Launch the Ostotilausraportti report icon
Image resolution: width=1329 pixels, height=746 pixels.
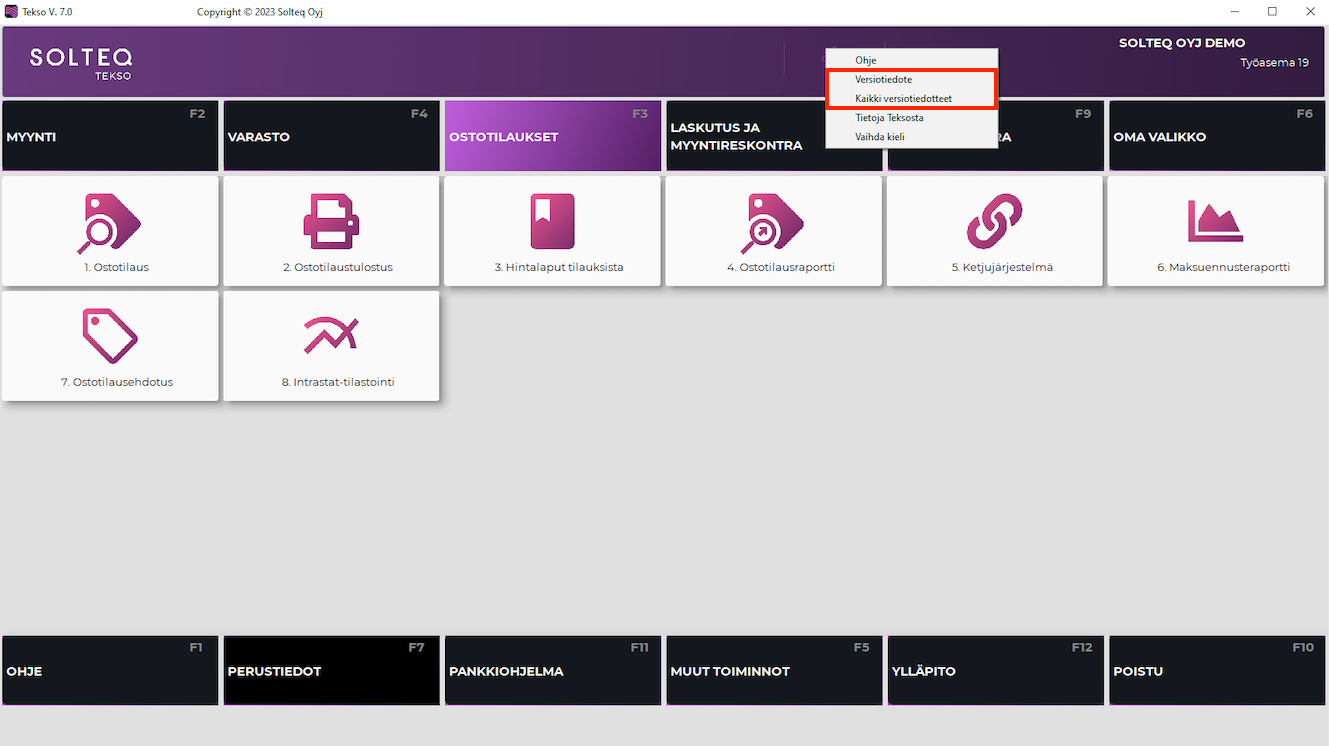pos(774,222)
